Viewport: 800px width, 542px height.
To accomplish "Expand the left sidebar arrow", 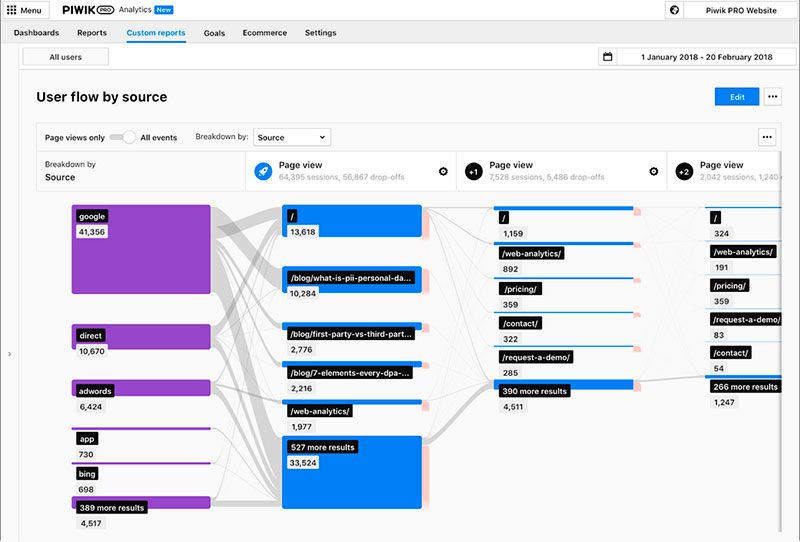I will pos(9,354).
